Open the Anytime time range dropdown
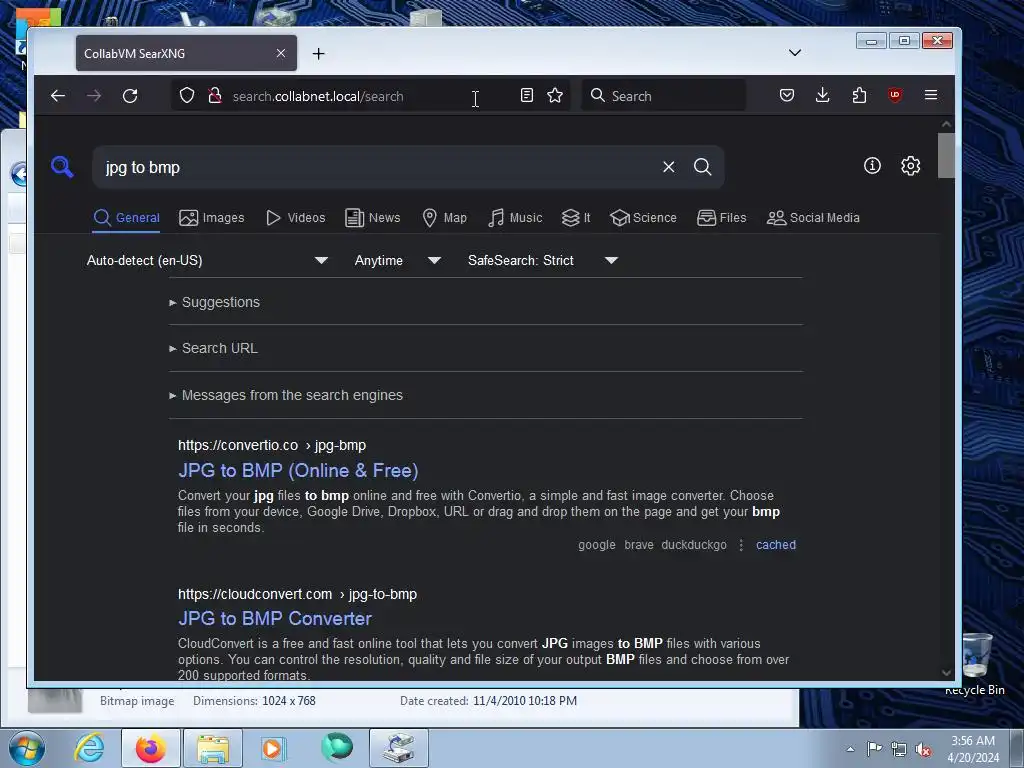Viewport: 1024px width, 768px height. (397, 261)
